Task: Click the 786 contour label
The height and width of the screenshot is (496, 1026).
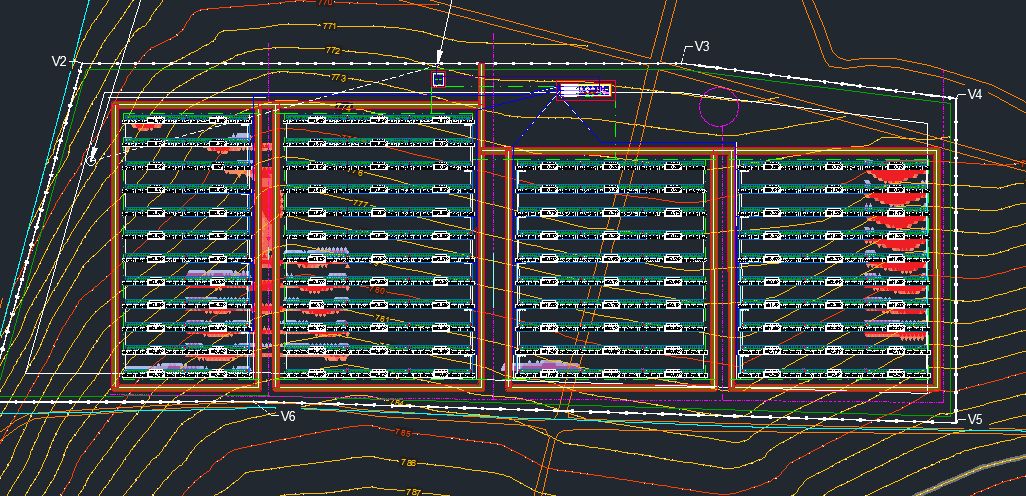Action: coord(408,463)
